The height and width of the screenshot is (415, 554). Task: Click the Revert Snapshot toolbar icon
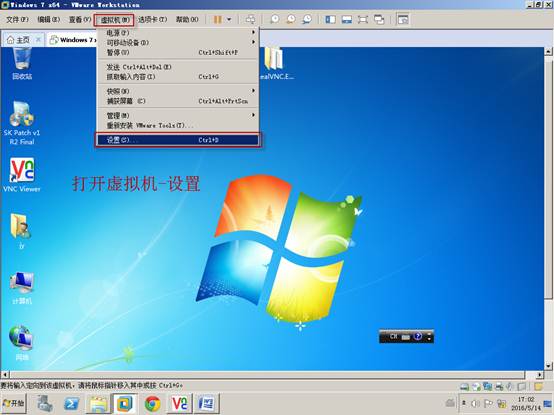pos(291,19)
